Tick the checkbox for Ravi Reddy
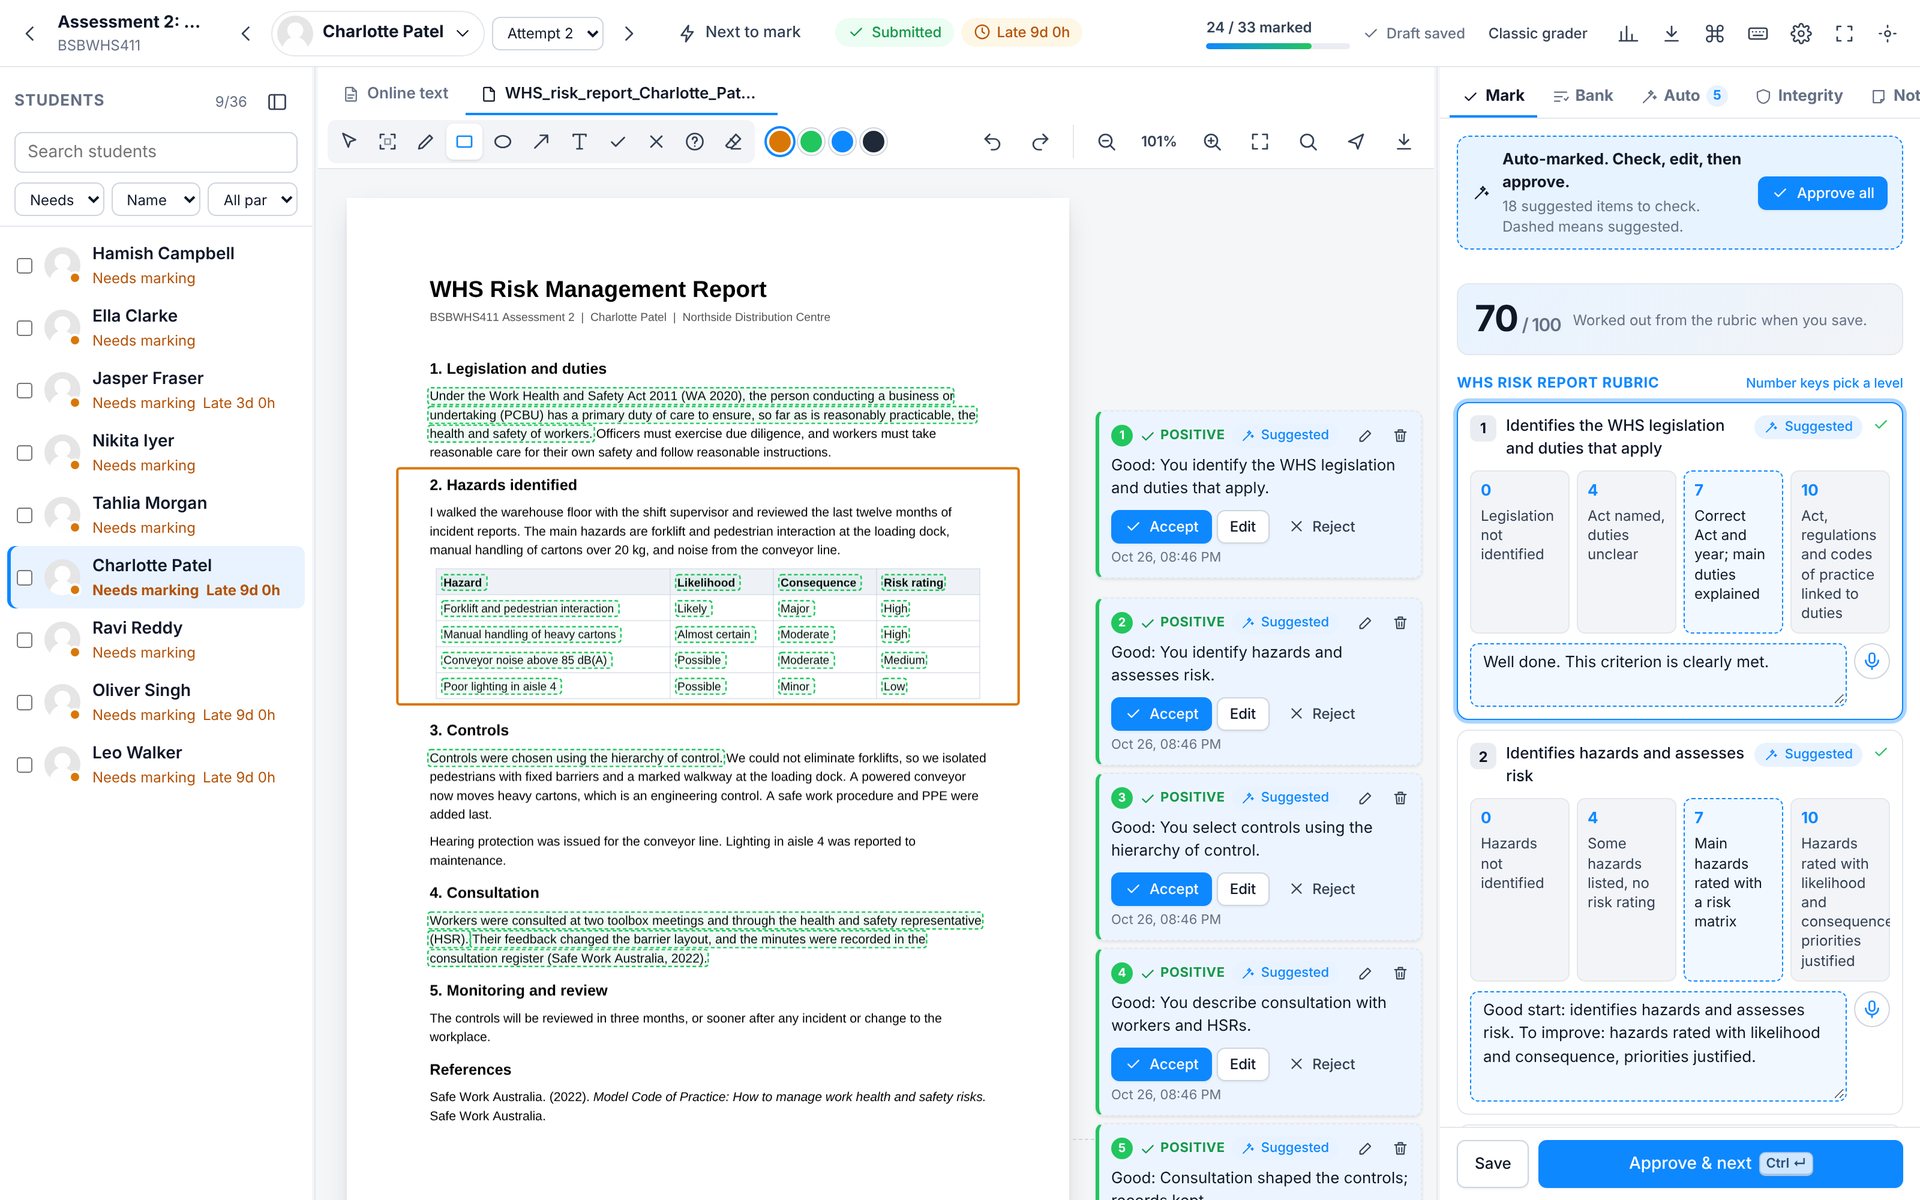 [25, 640]
